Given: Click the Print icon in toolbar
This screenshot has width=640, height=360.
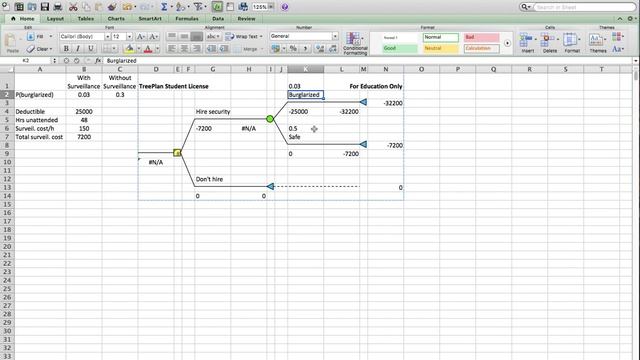Looking at the screenshot, I should [58, 7].
